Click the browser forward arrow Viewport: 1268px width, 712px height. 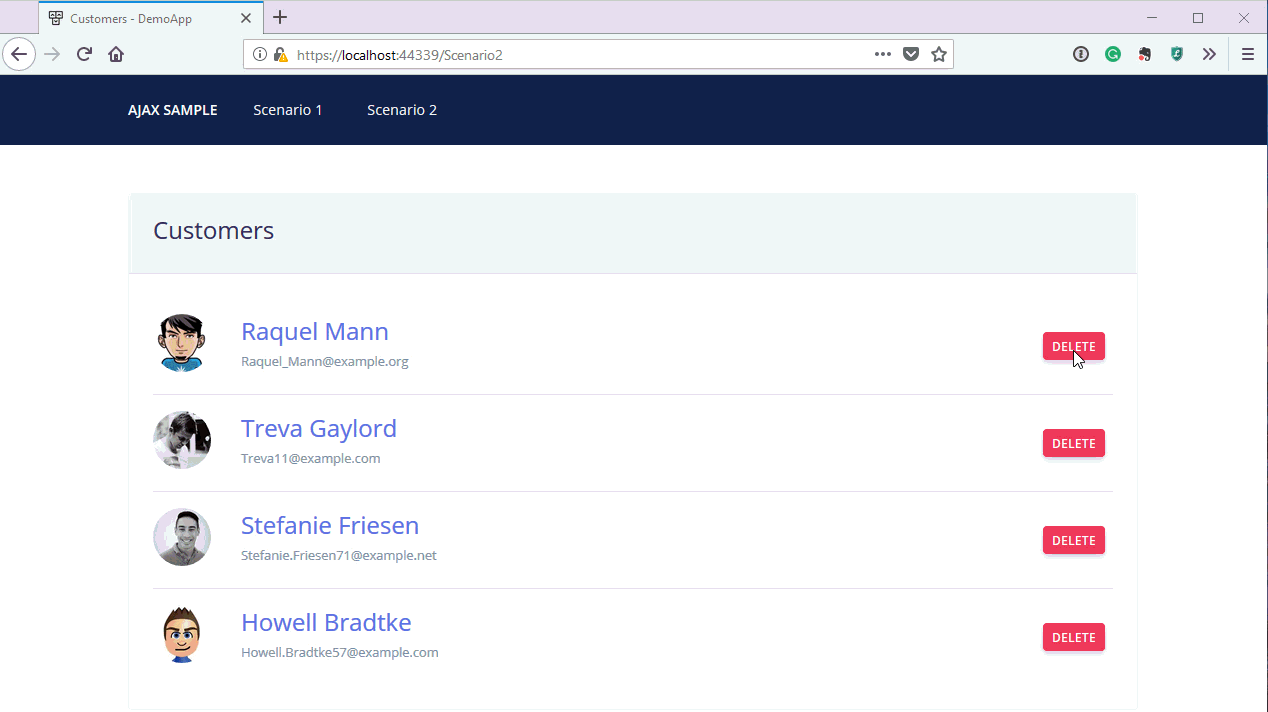(53, 54)
